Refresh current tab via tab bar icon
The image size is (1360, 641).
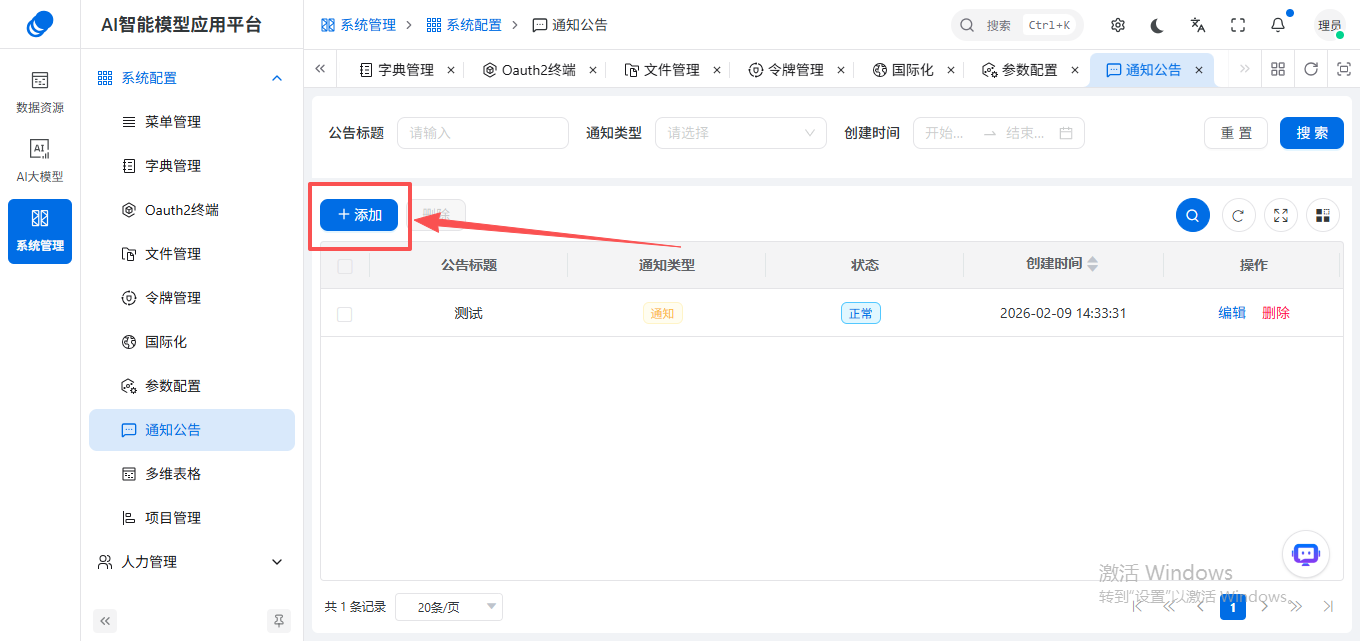click(x=1311, y=69)
